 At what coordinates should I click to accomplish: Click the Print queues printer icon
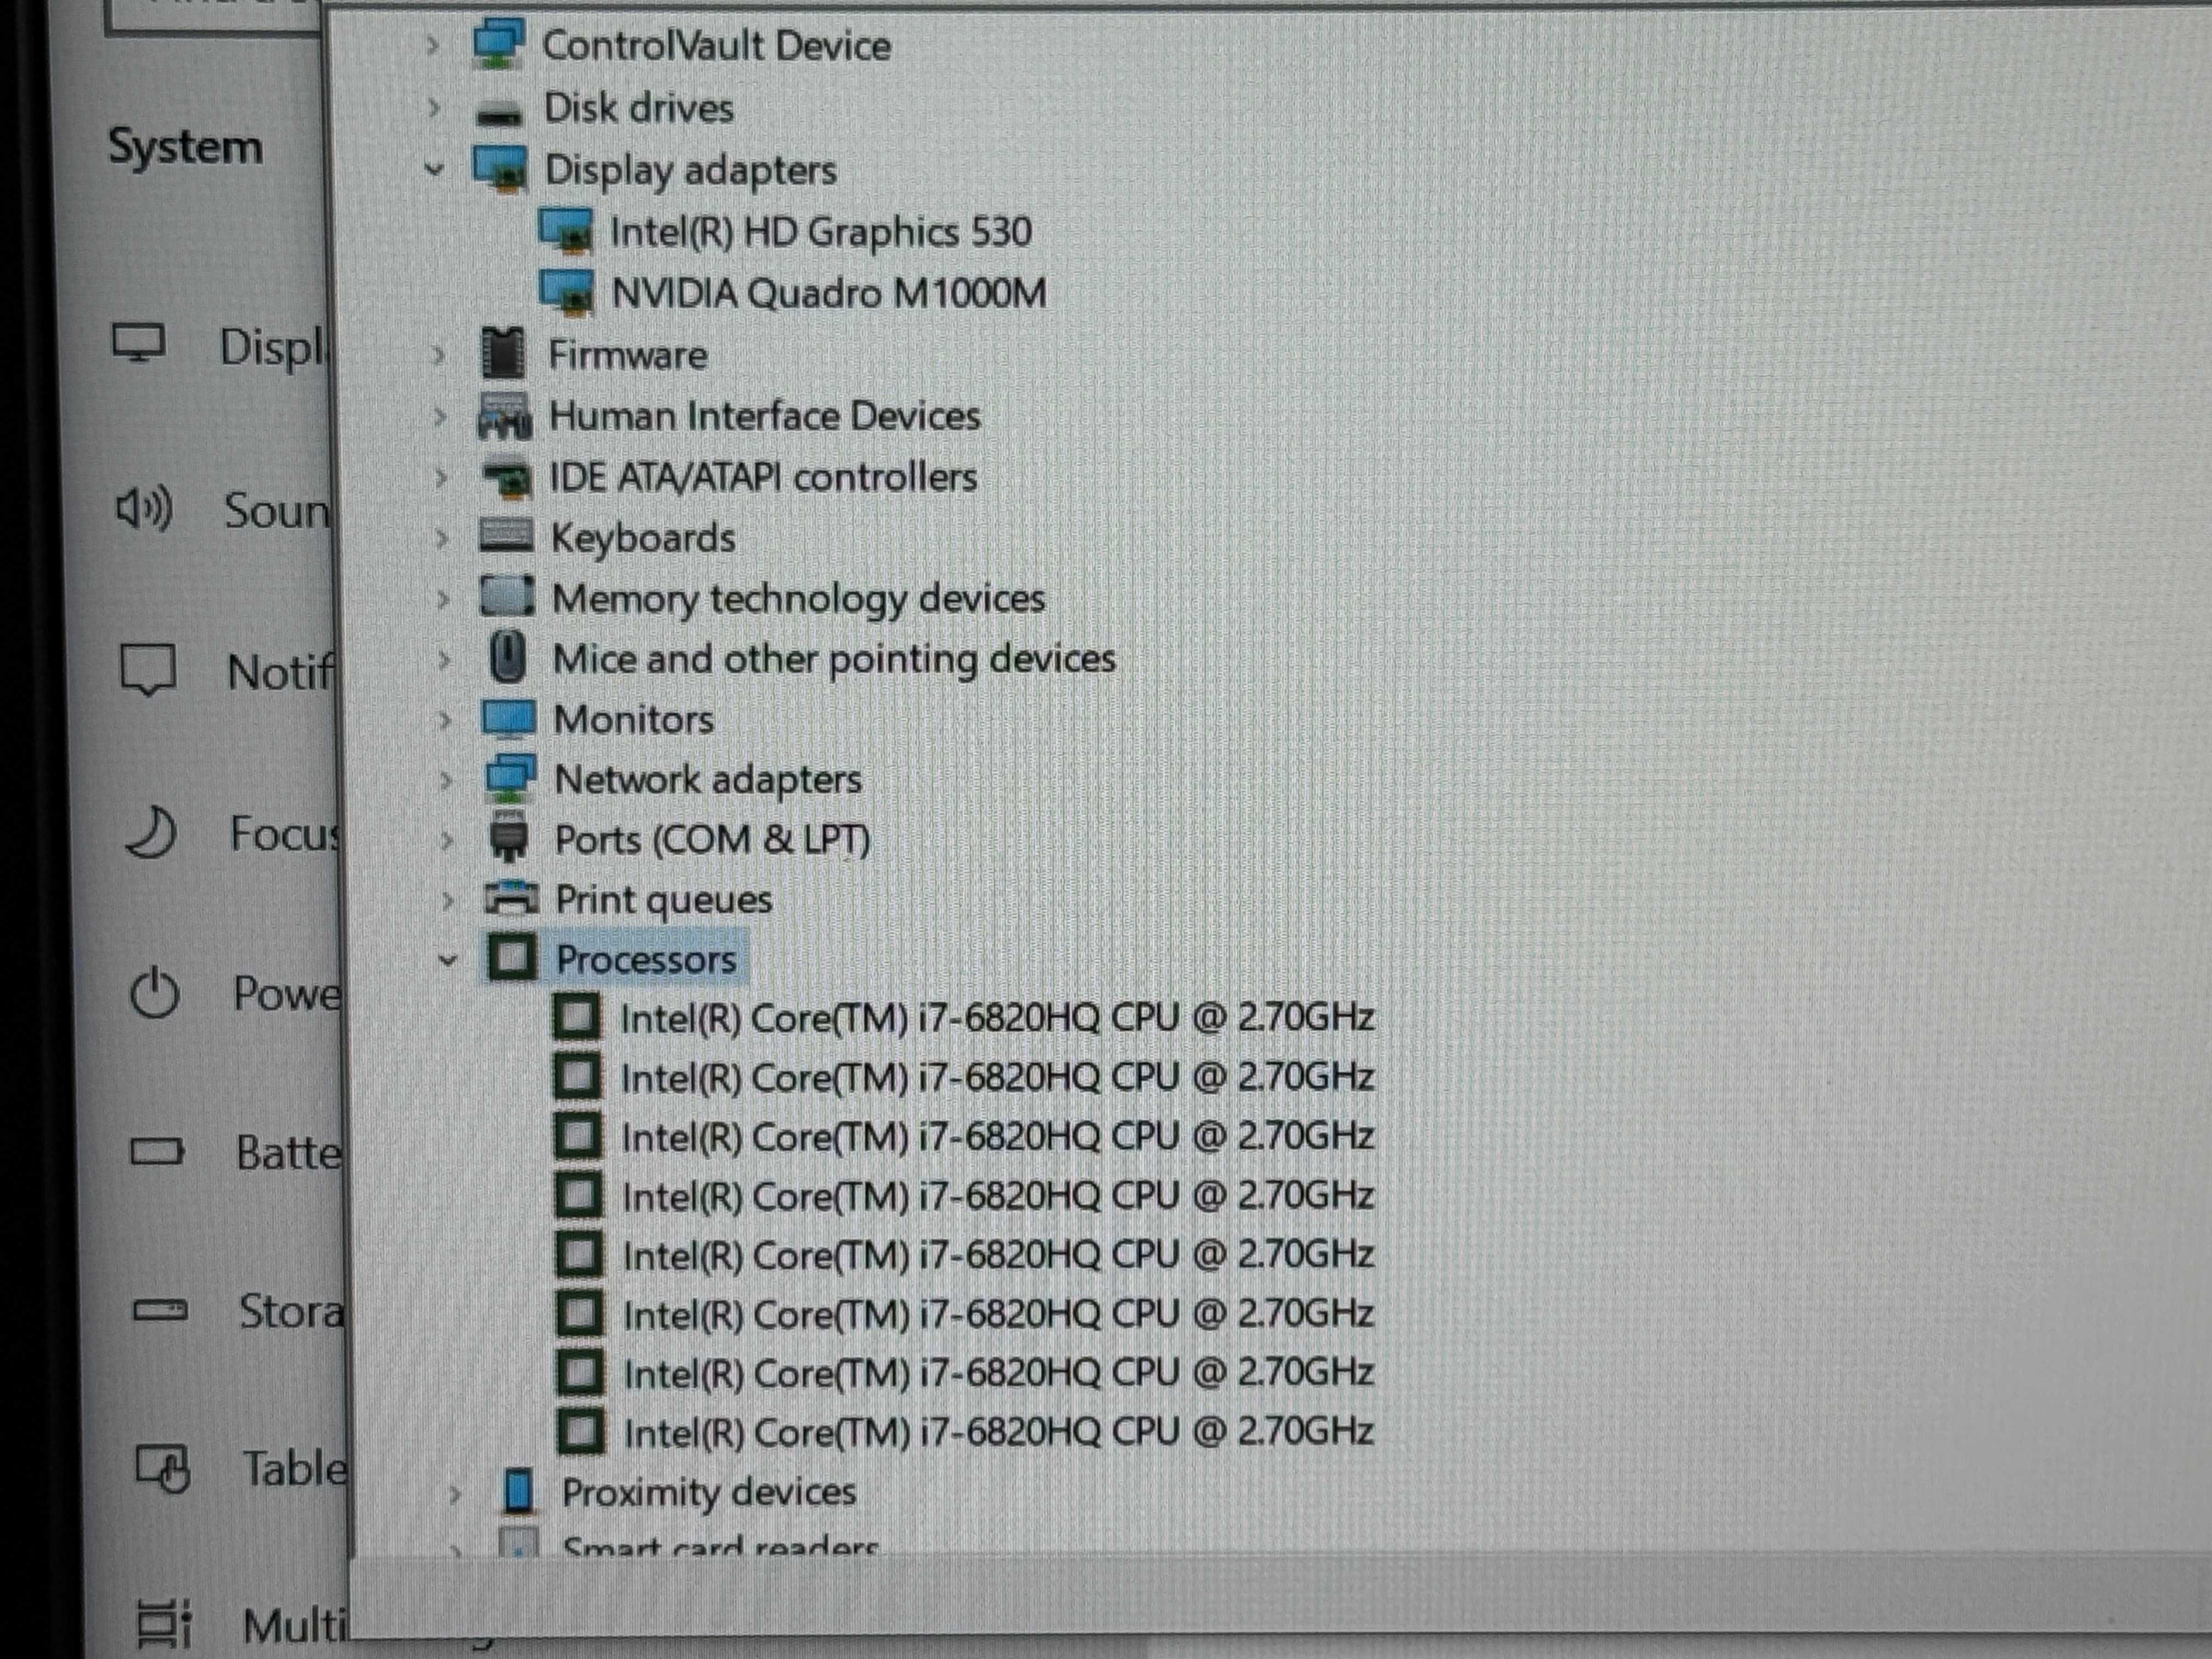pos(512,899)
